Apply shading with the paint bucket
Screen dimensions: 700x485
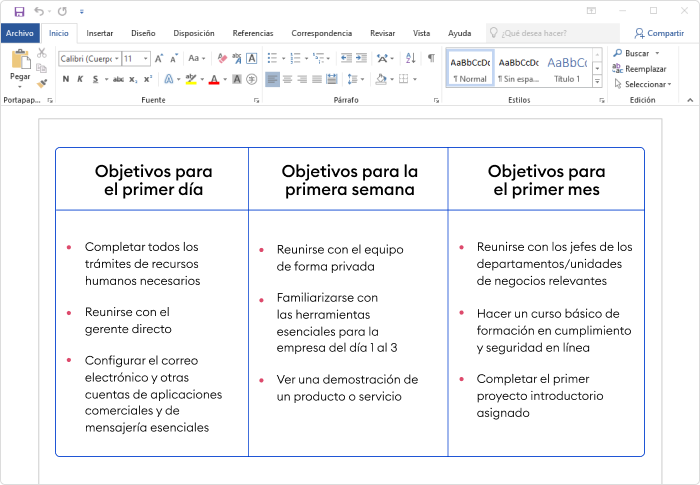pyautogui.click(x=381, y=79)
